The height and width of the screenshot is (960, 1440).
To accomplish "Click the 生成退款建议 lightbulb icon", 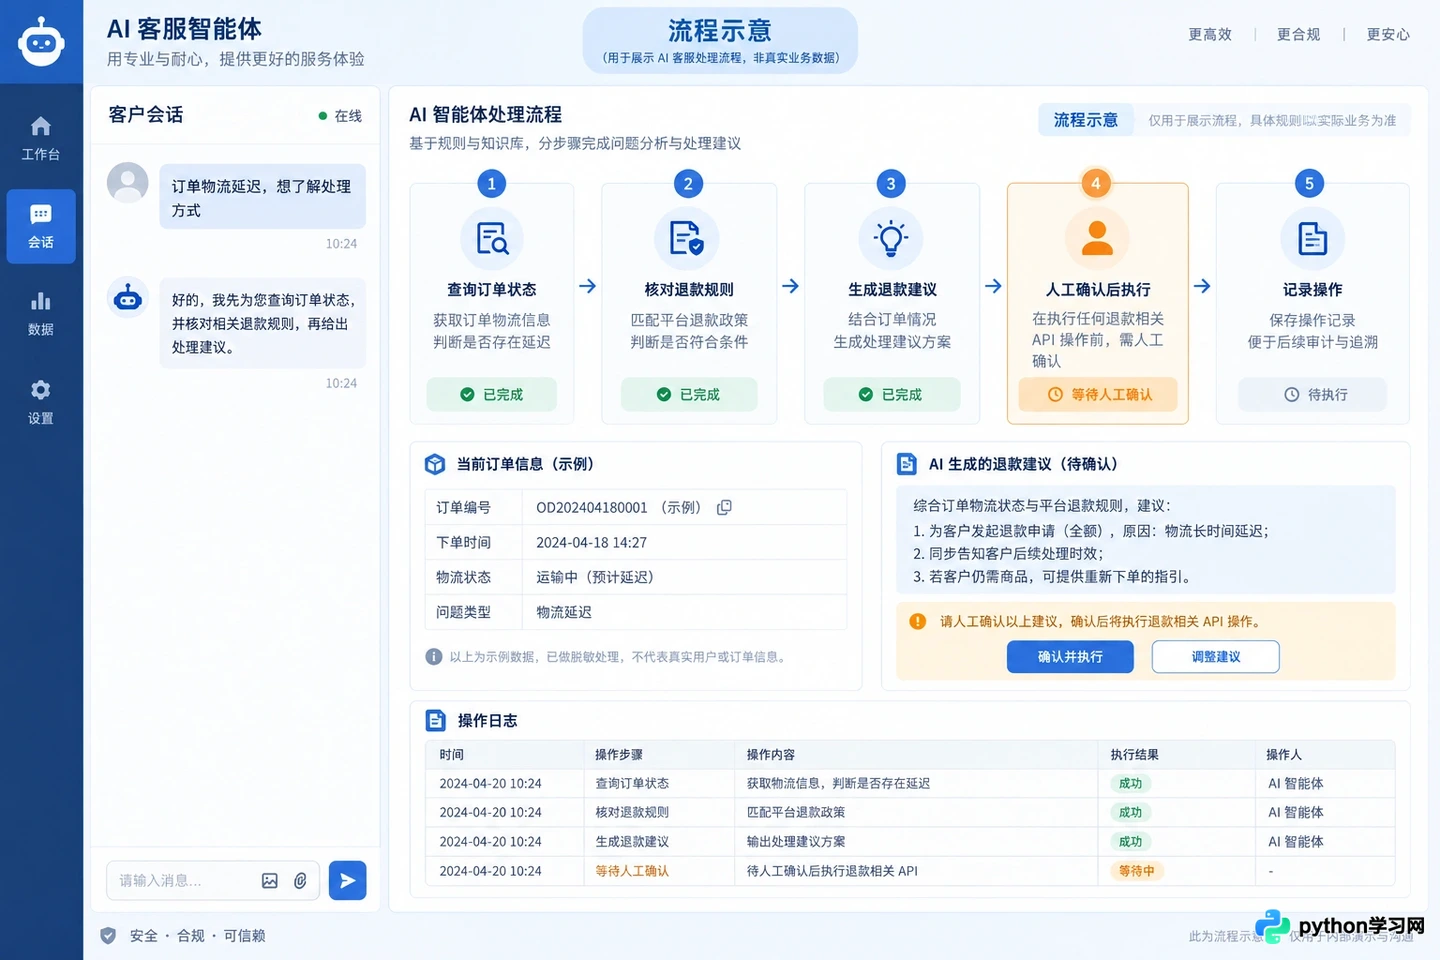I will pos(891,239).
